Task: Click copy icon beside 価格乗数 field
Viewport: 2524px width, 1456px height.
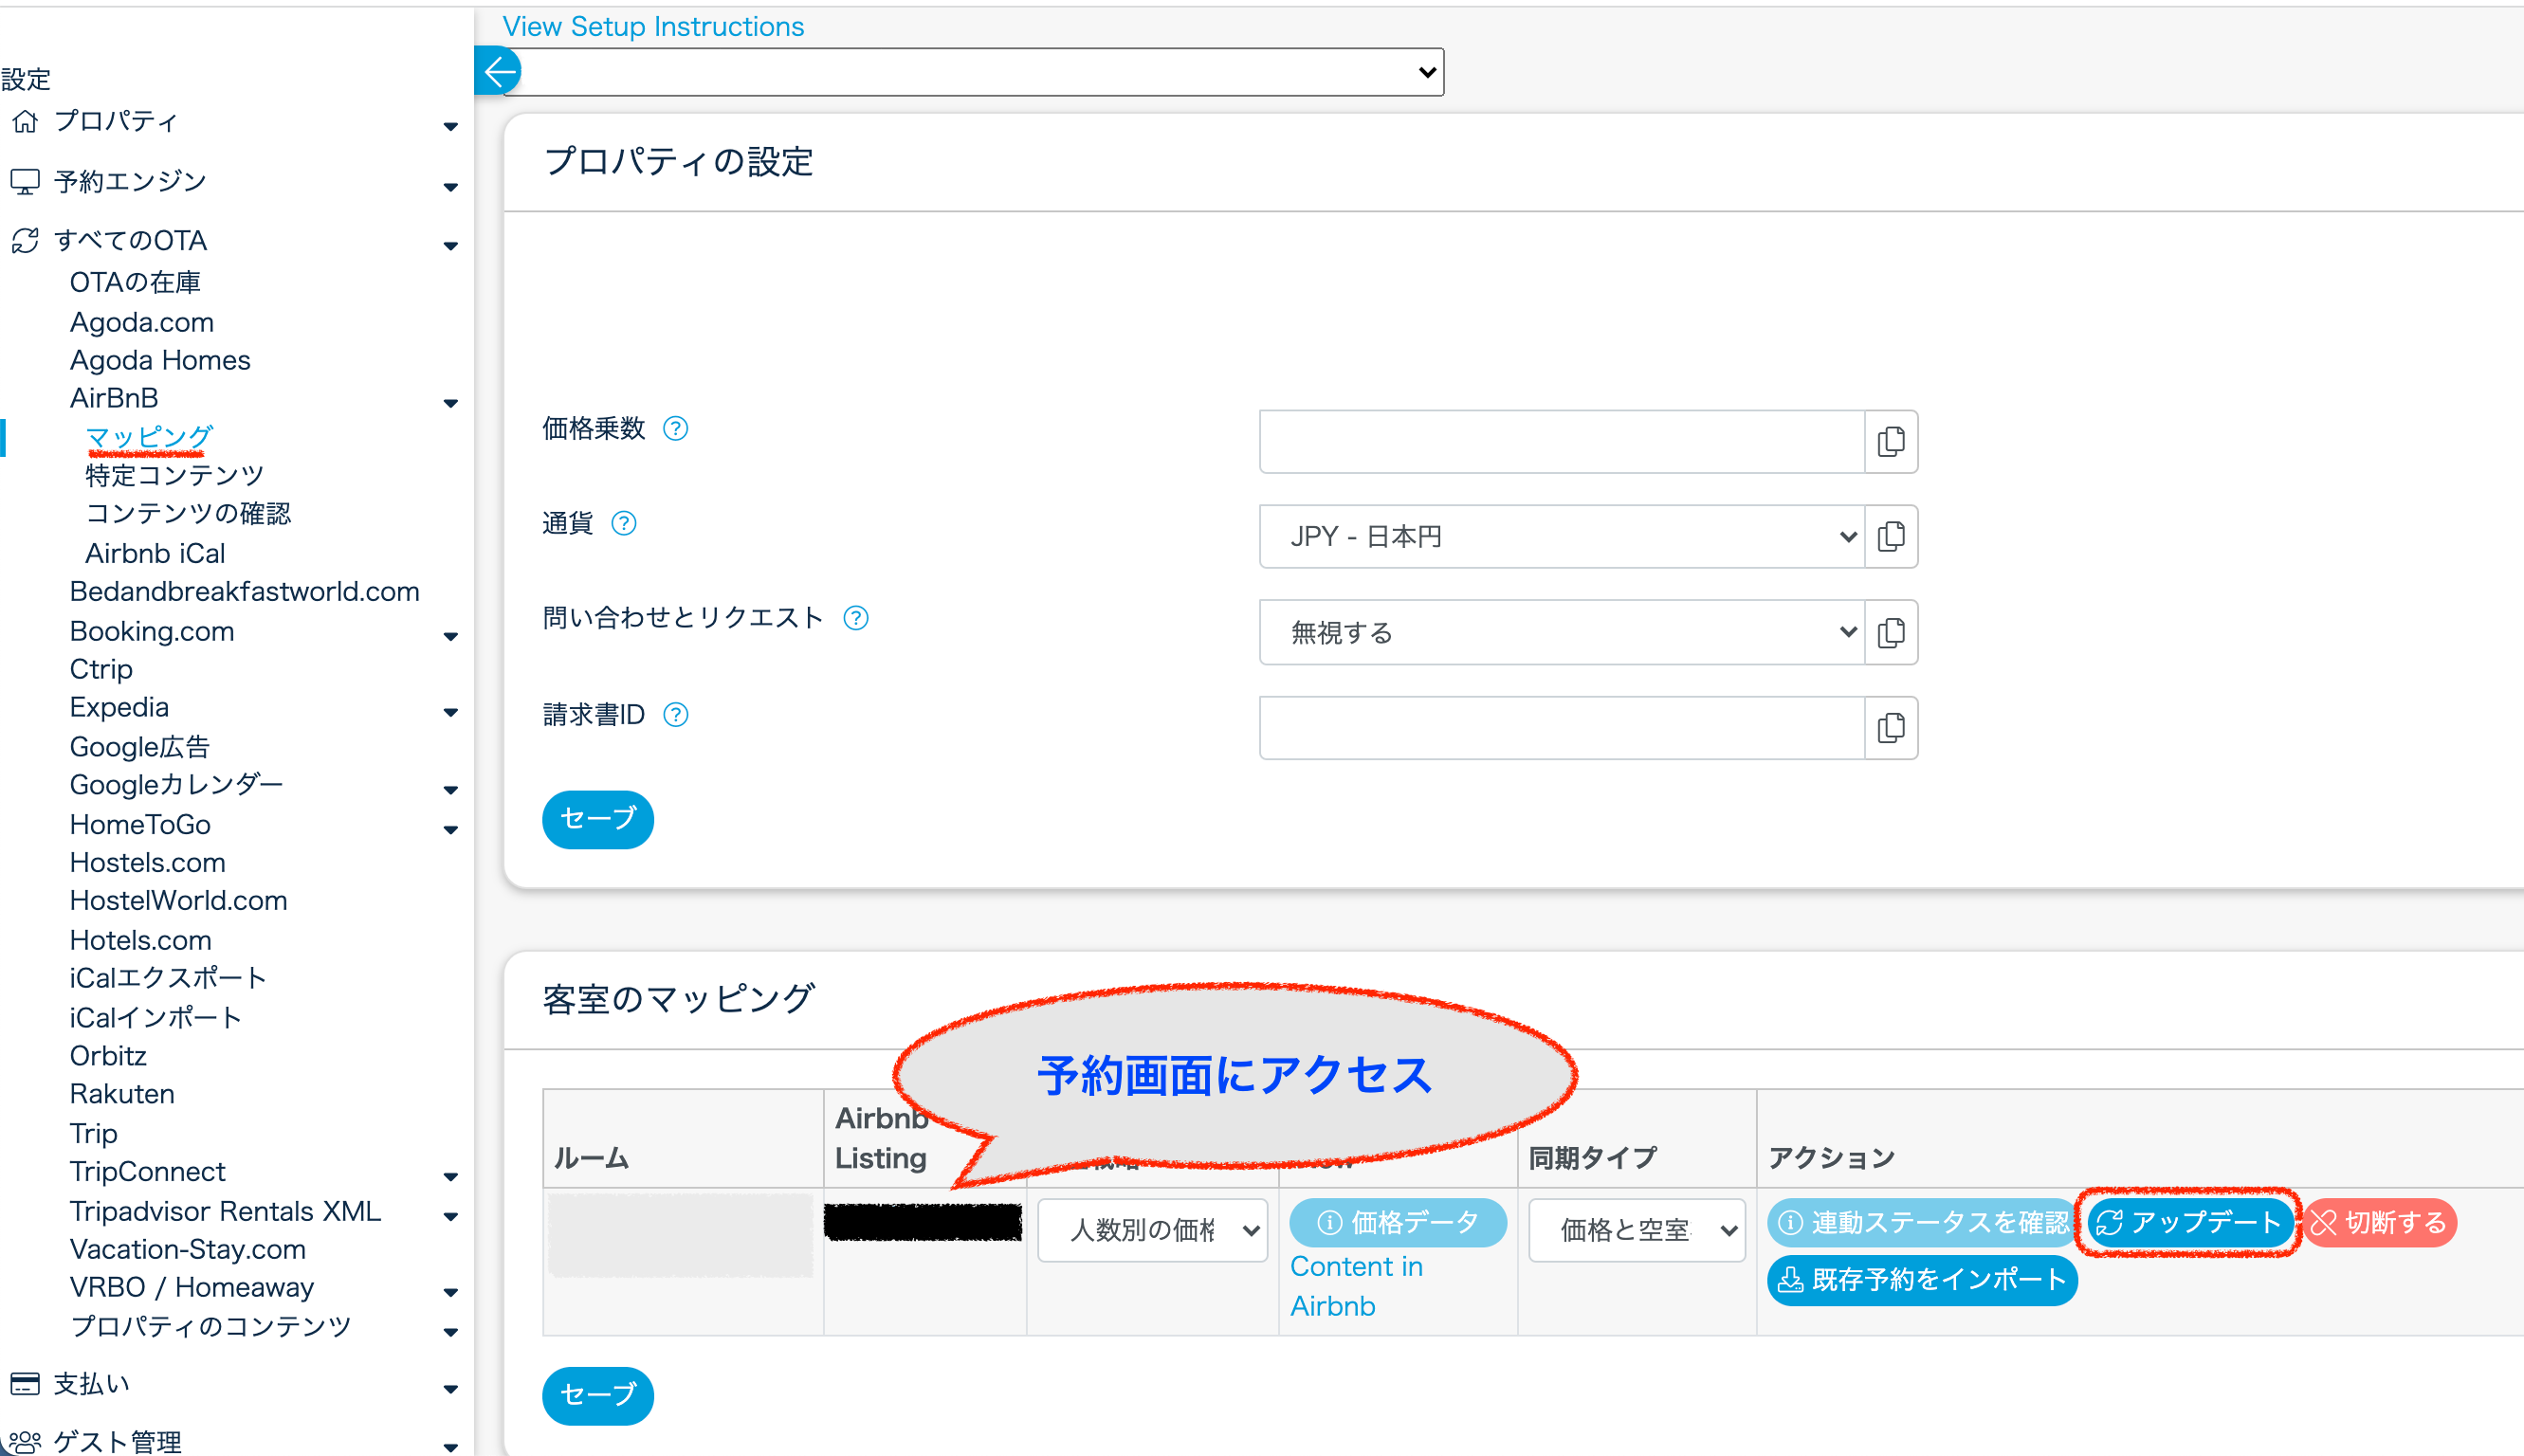Action: 1890,441
